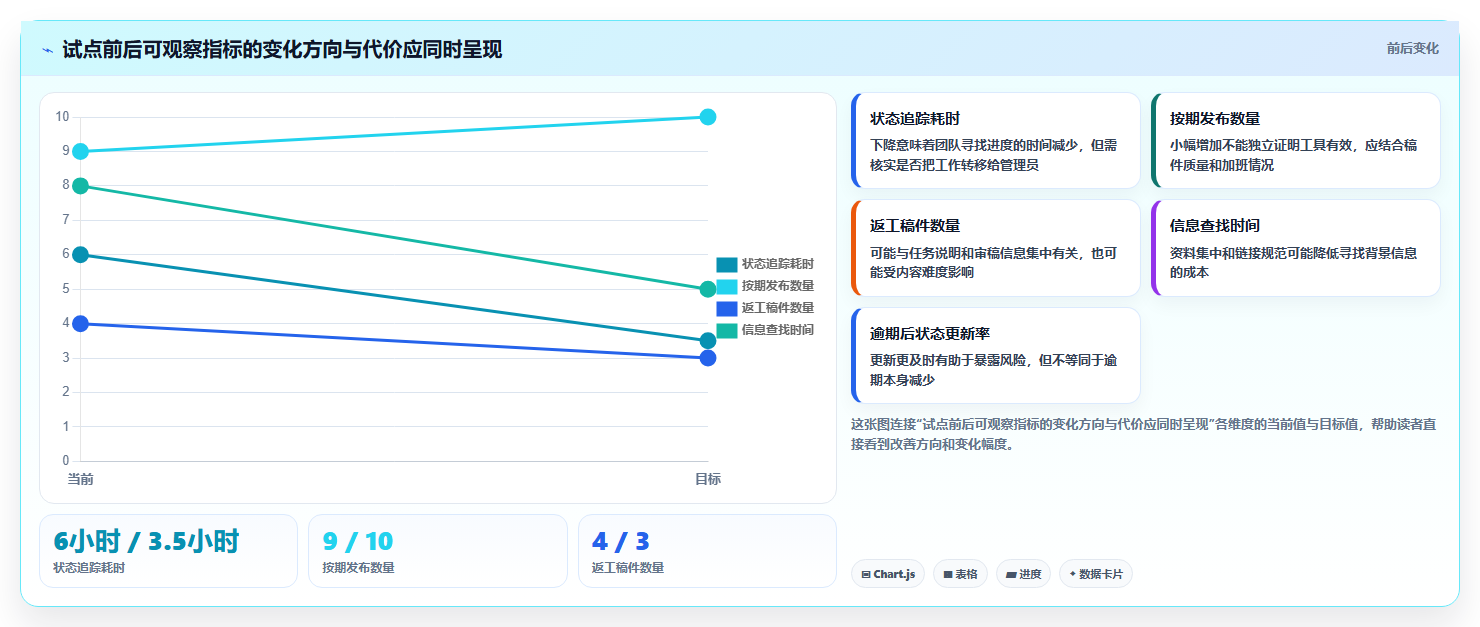
Task: Open the 状态追踪耗时 description card
Action: click(x=995, y=141)
